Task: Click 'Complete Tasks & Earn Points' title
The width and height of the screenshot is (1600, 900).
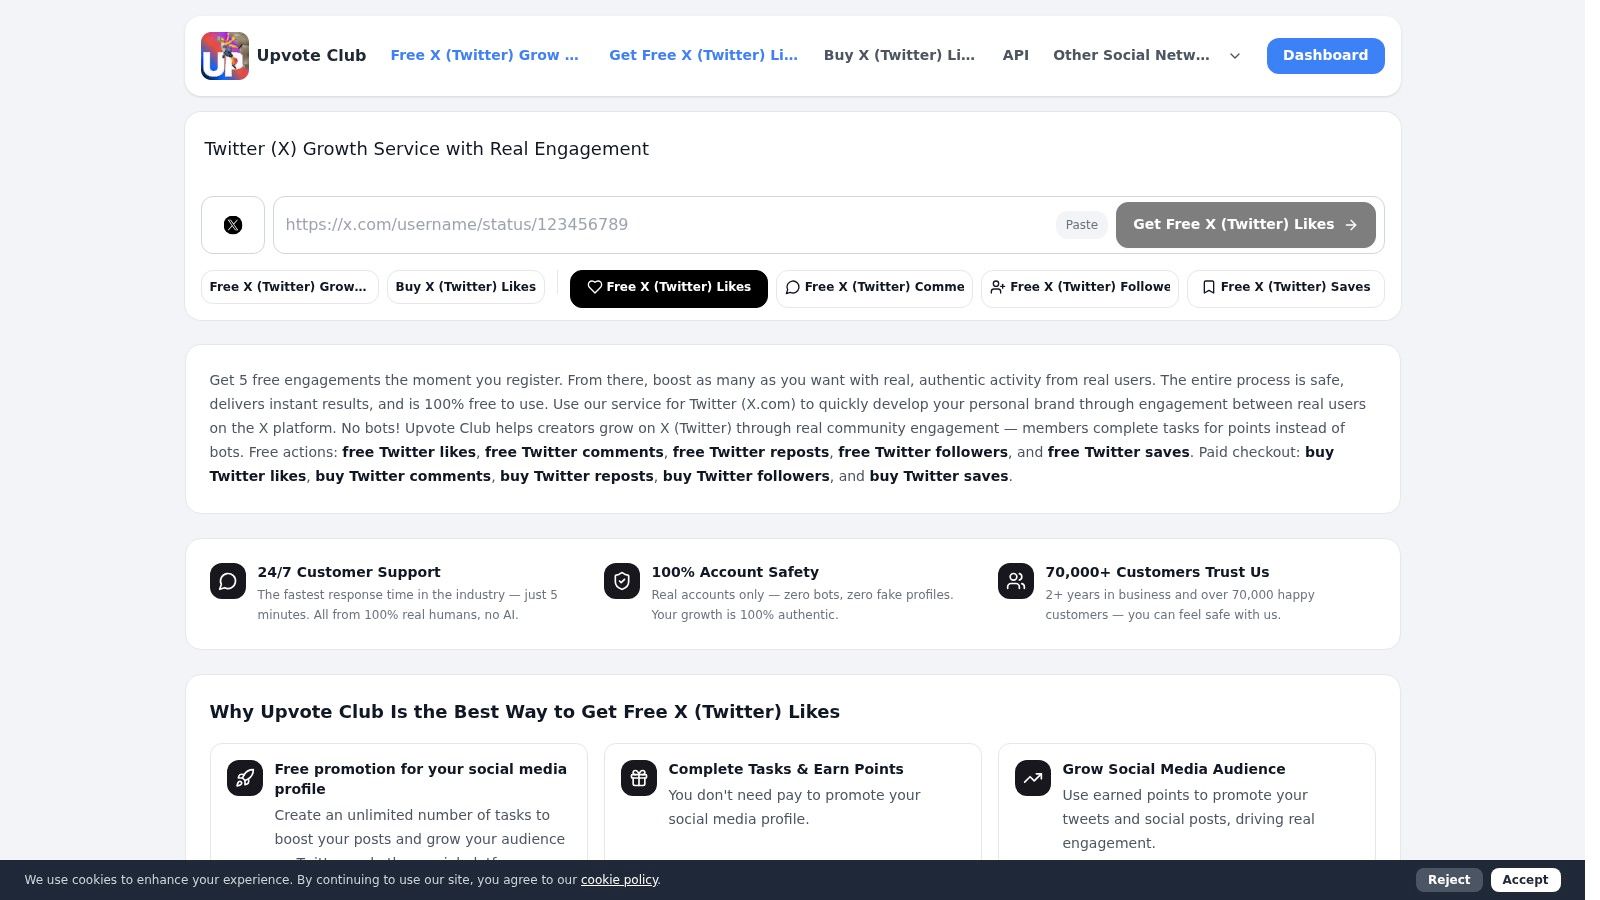Action: [786, 769]
